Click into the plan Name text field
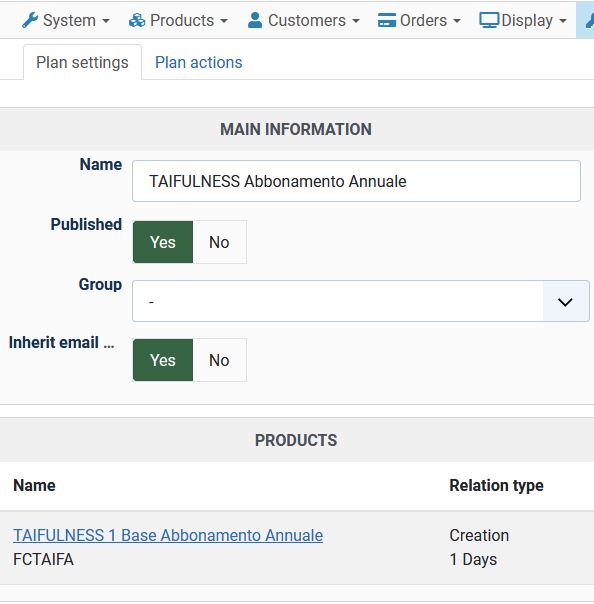Viewport: 594px width, 604px height. click(356, 181)
